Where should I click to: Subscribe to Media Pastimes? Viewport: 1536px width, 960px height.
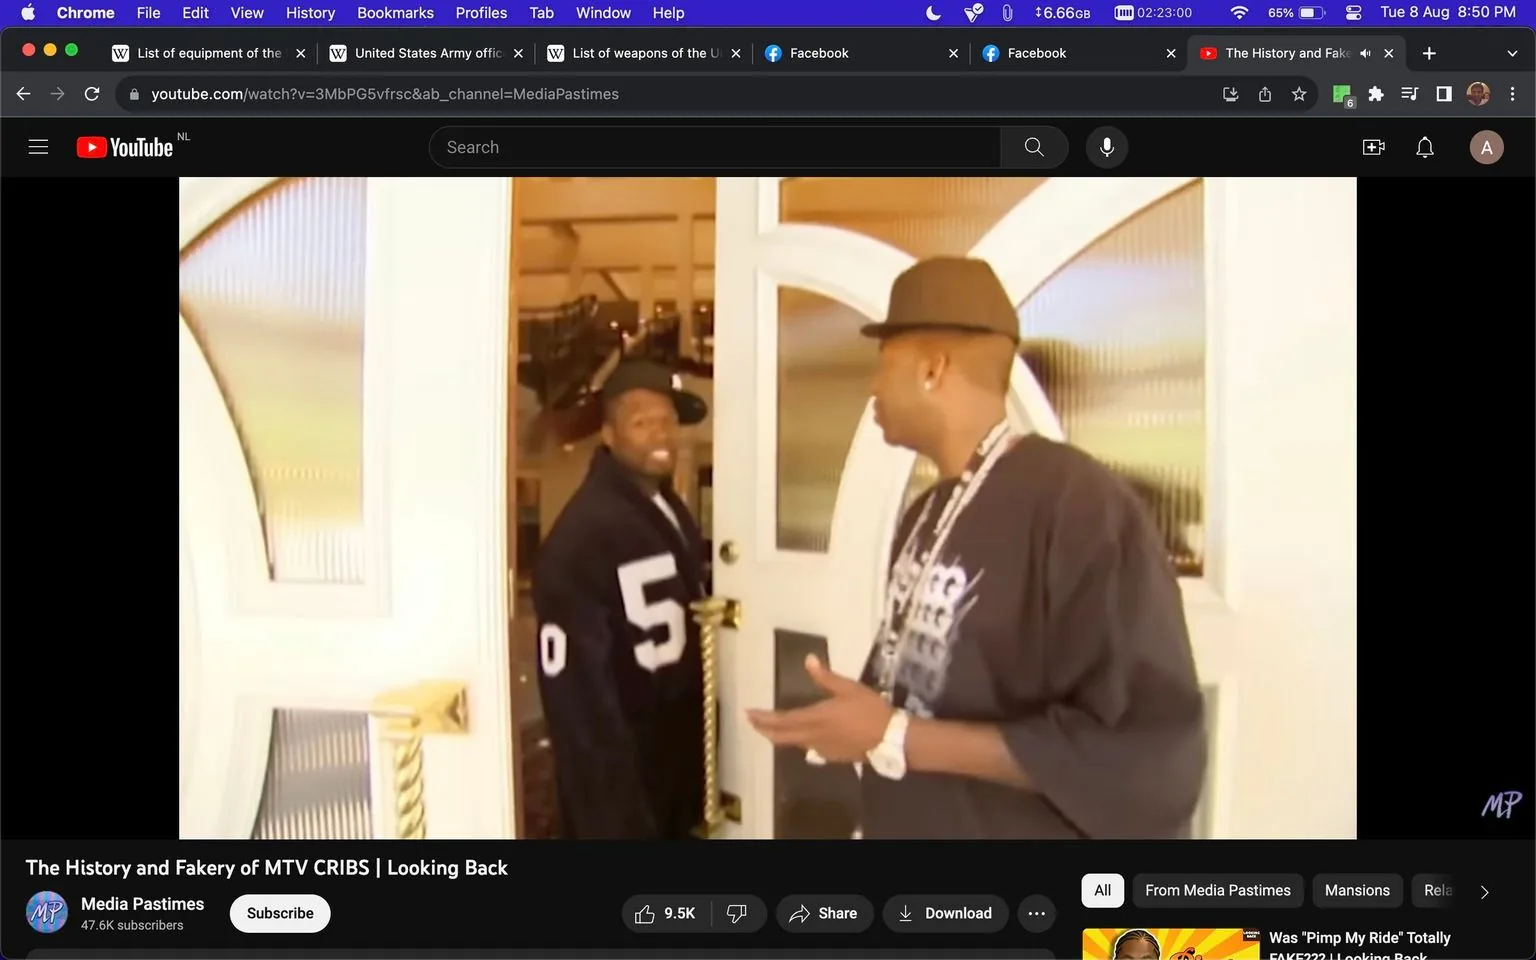click(x=279, y=913)
